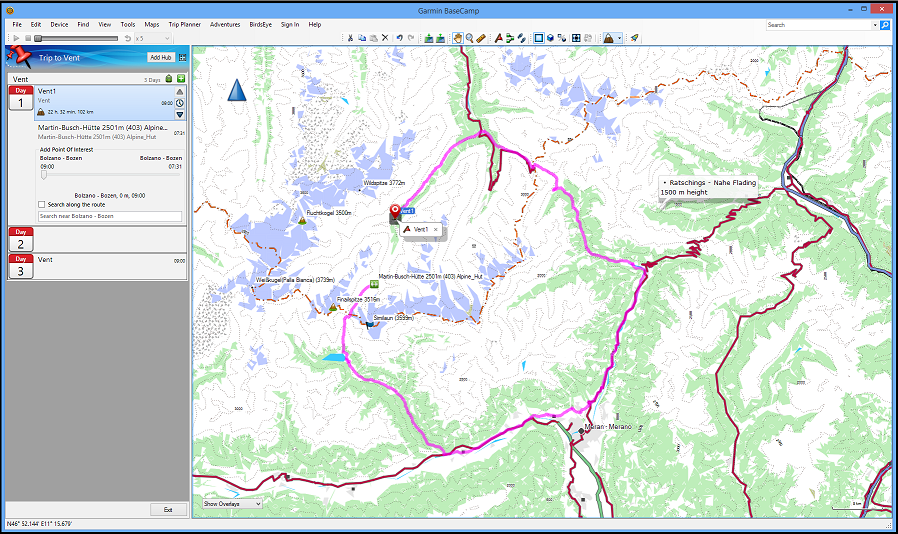
Task: Click the Delete X icon in toolbar
Action: (x=385, y=38)
